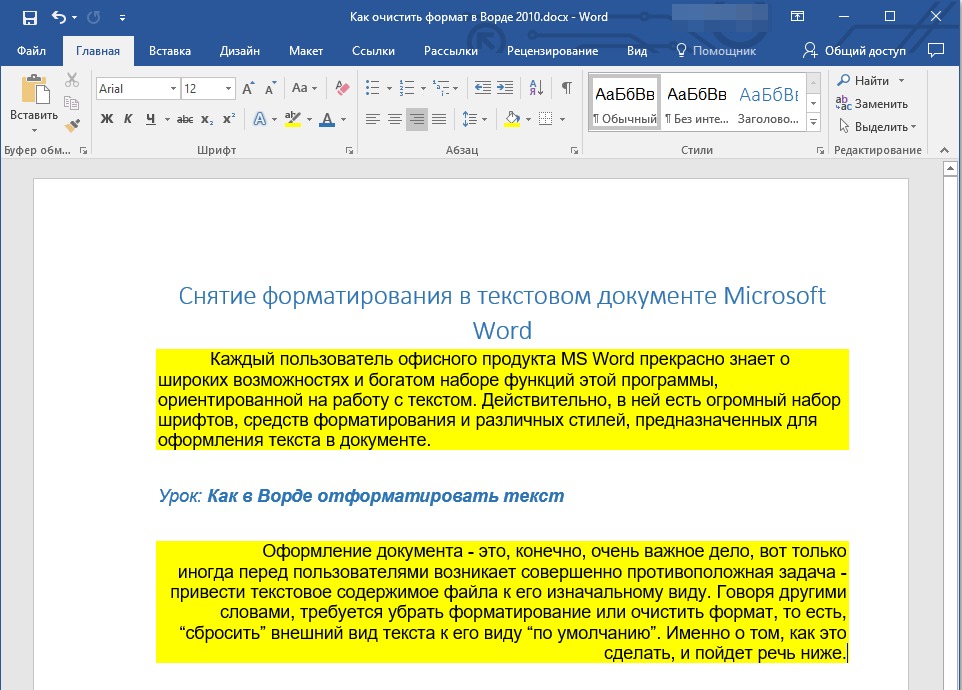Open the Arial font name dropdown
The image size is (962, 690).
point(173,89)
